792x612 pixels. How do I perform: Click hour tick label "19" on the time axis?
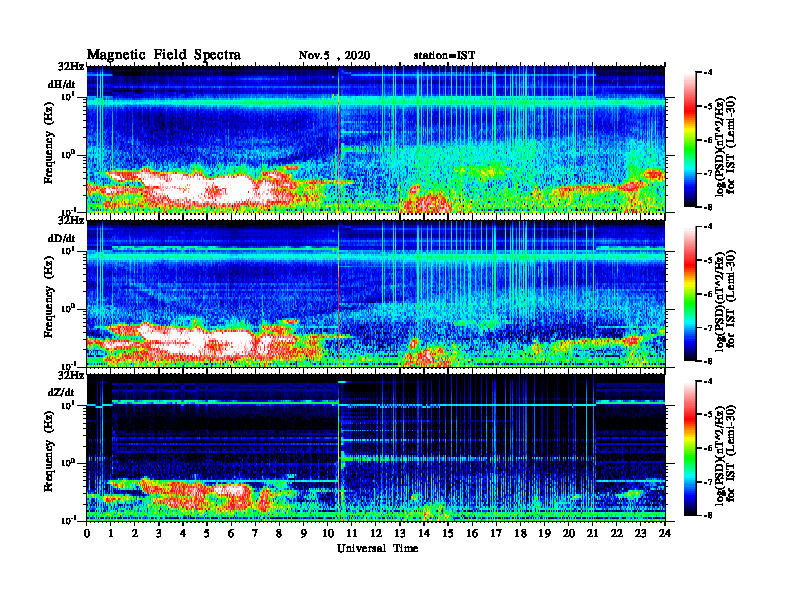(x=544, y=533)
